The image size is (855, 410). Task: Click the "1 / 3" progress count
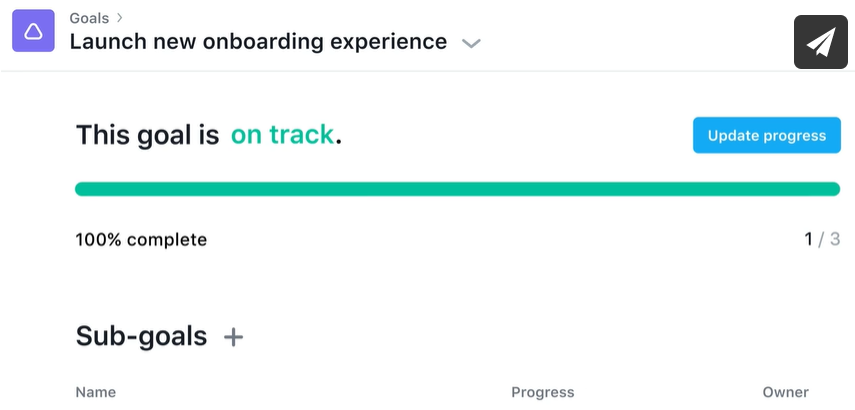[x=822, y=240]
